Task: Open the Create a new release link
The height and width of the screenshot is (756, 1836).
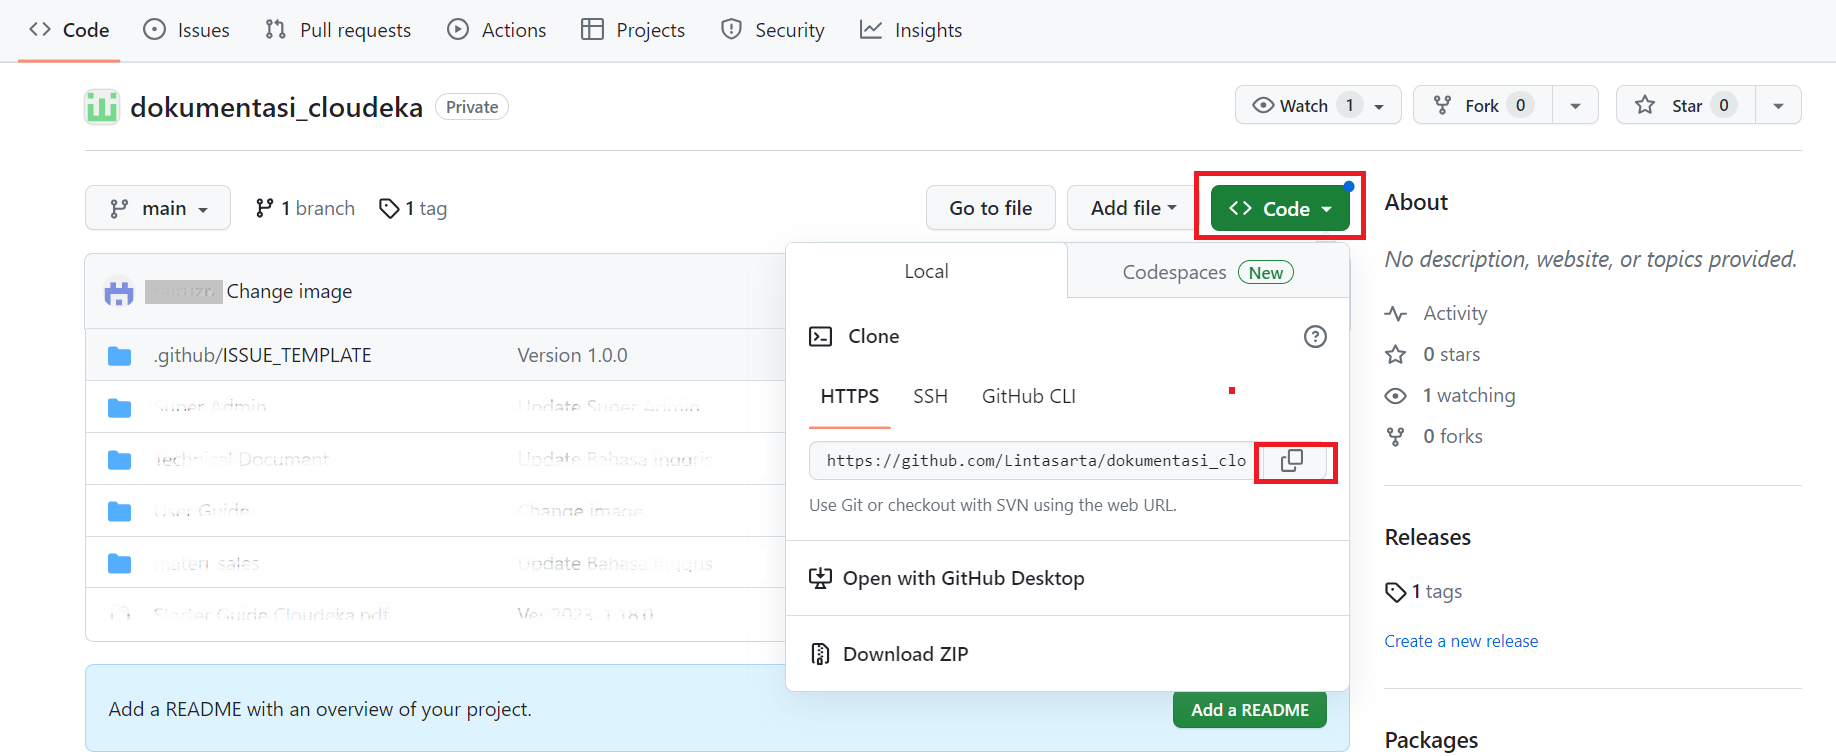Action: 1460,641
